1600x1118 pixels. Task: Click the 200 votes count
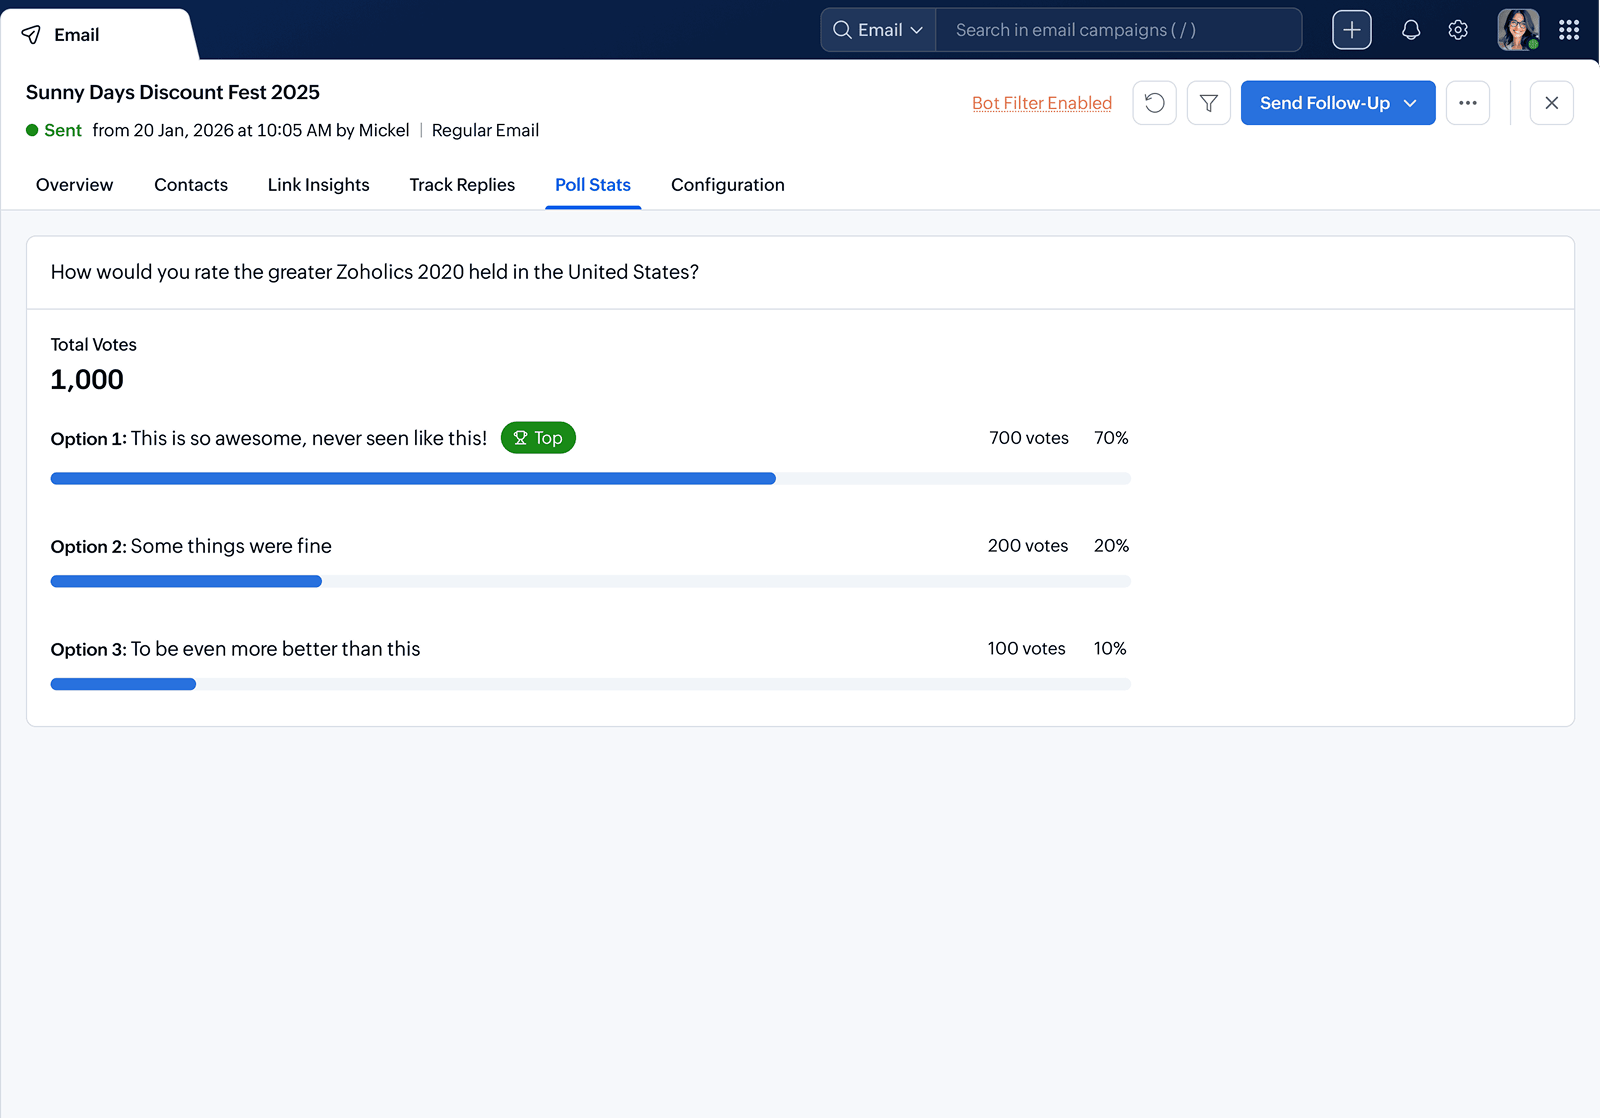point(1028,546)
